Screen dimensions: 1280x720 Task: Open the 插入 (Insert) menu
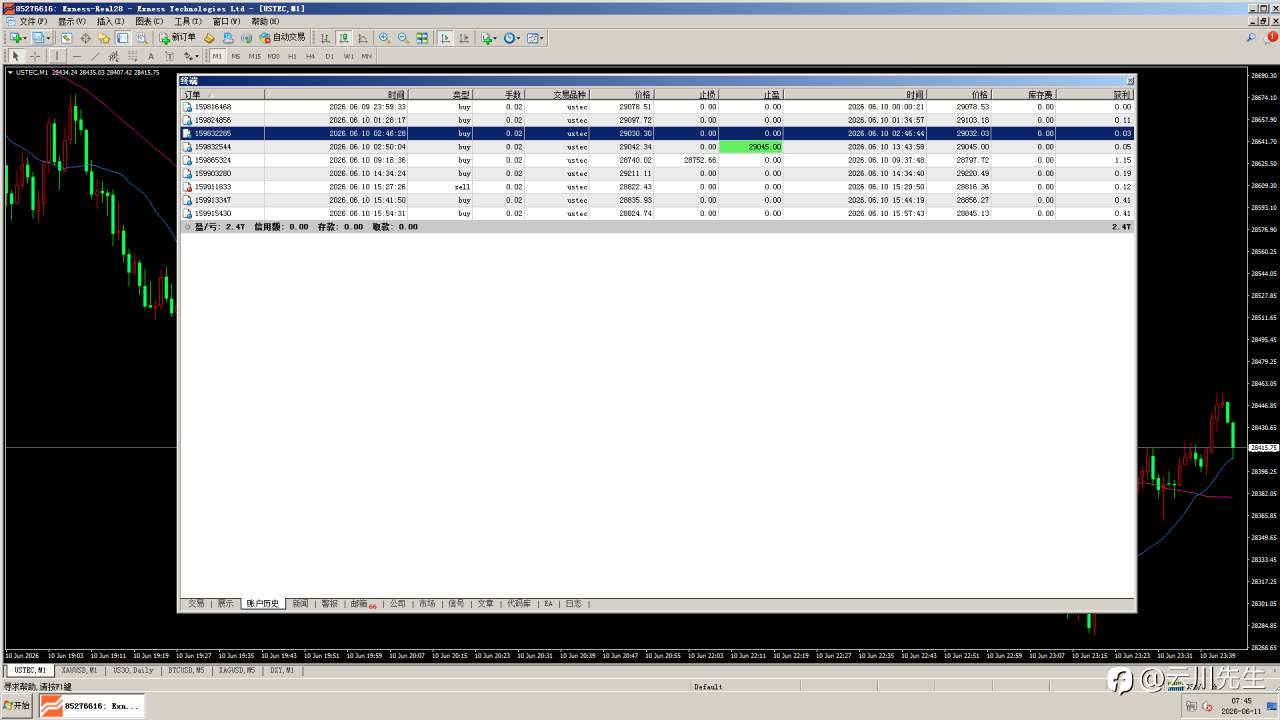click(111, 21)
